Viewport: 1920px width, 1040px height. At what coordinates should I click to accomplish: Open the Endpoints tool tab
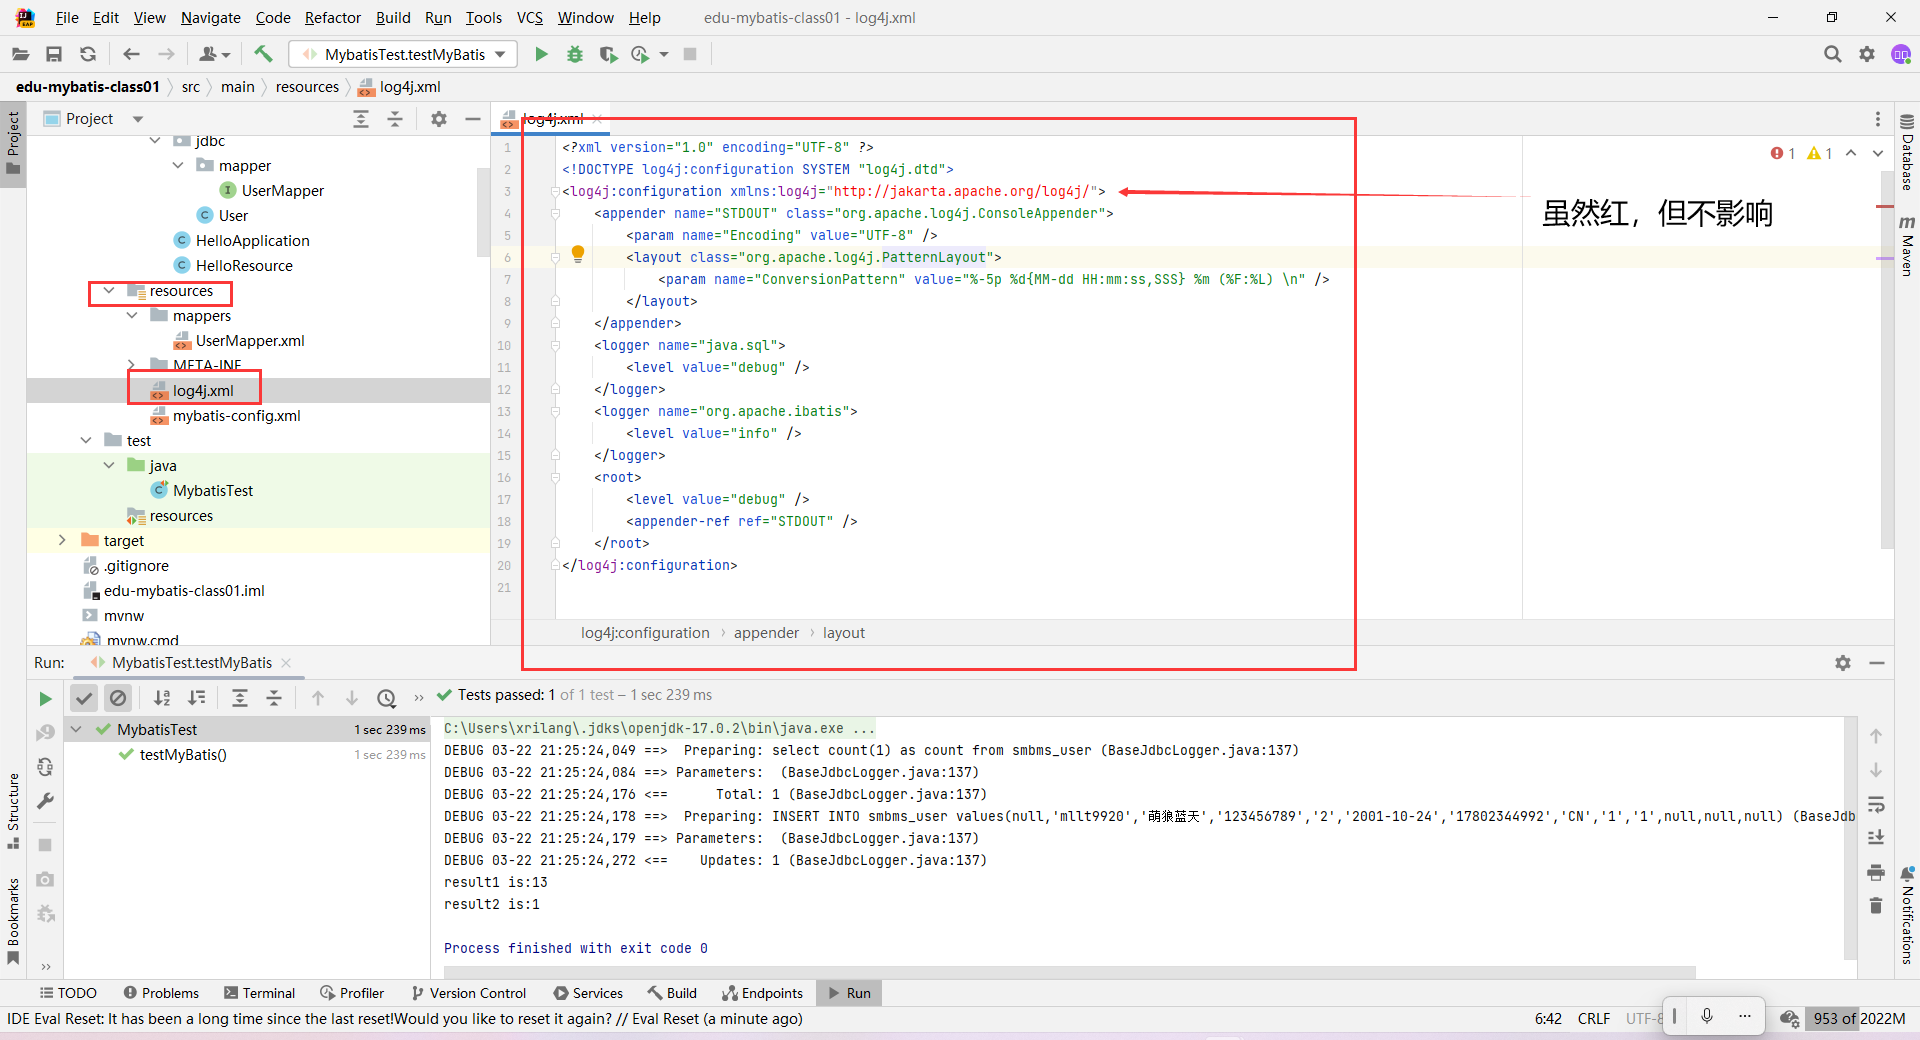click(x=763, y=993)
